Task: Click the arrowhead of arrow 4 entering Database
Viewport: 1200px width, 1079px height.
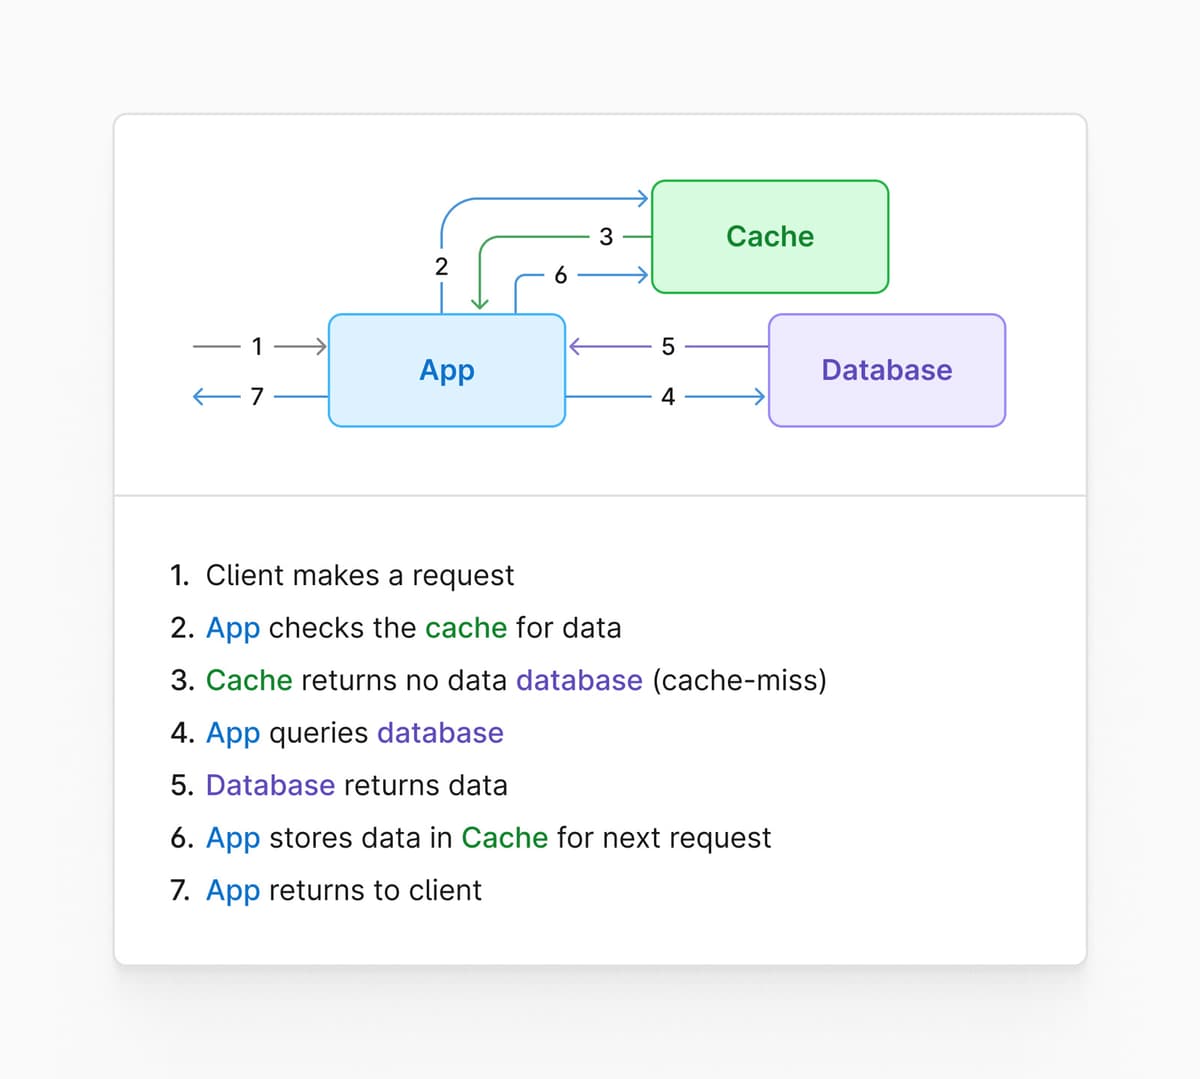Action: (759, 397)
